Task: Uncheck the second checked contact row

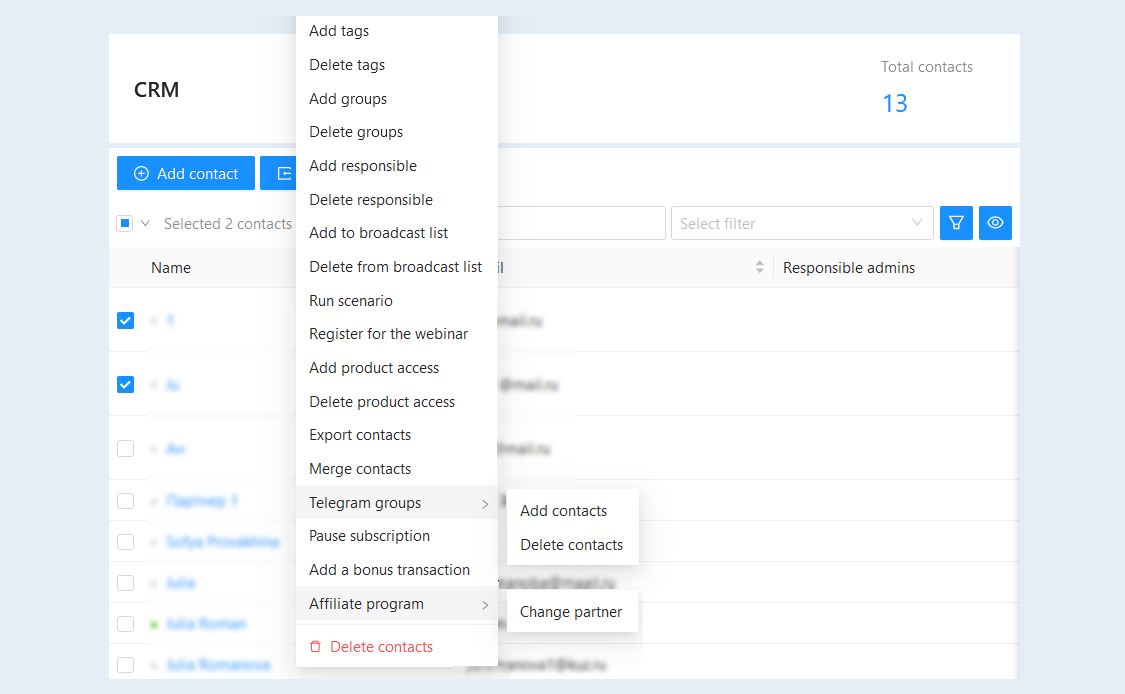Action: (126, 385)
